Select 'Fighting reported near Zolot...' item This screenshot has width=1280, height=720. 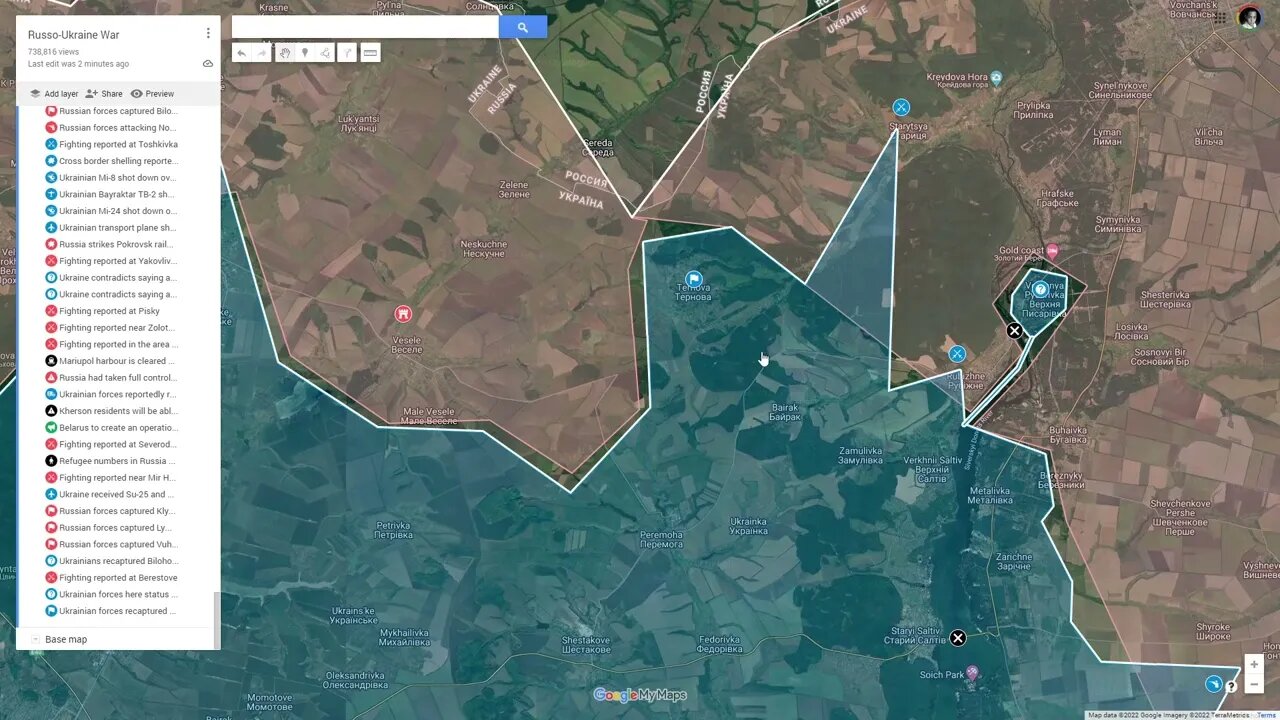tap(111, 328)
